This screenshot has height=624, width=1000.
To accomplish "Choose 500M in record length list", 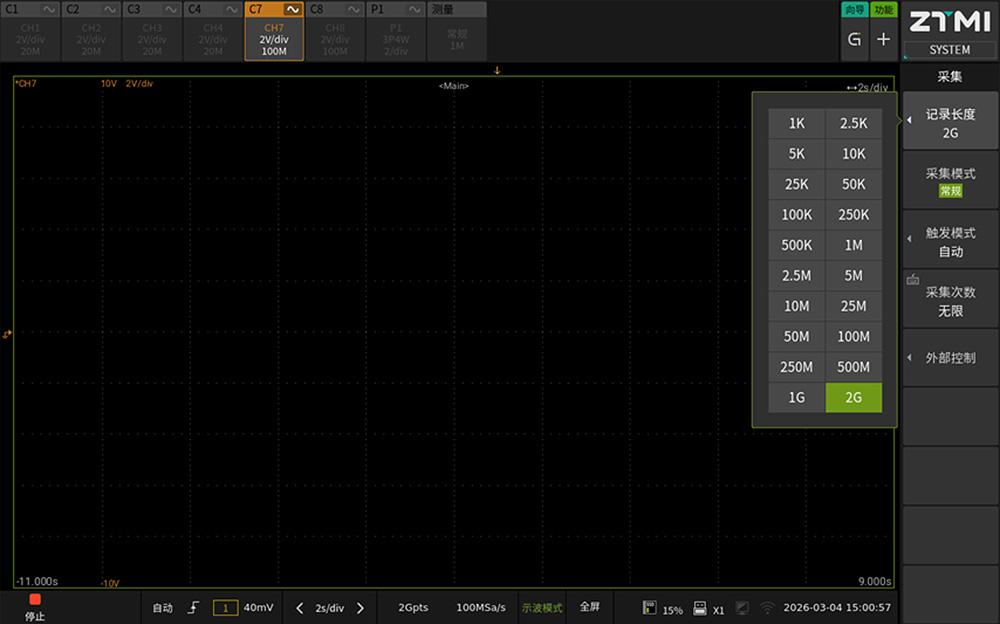I will [853, 367].
